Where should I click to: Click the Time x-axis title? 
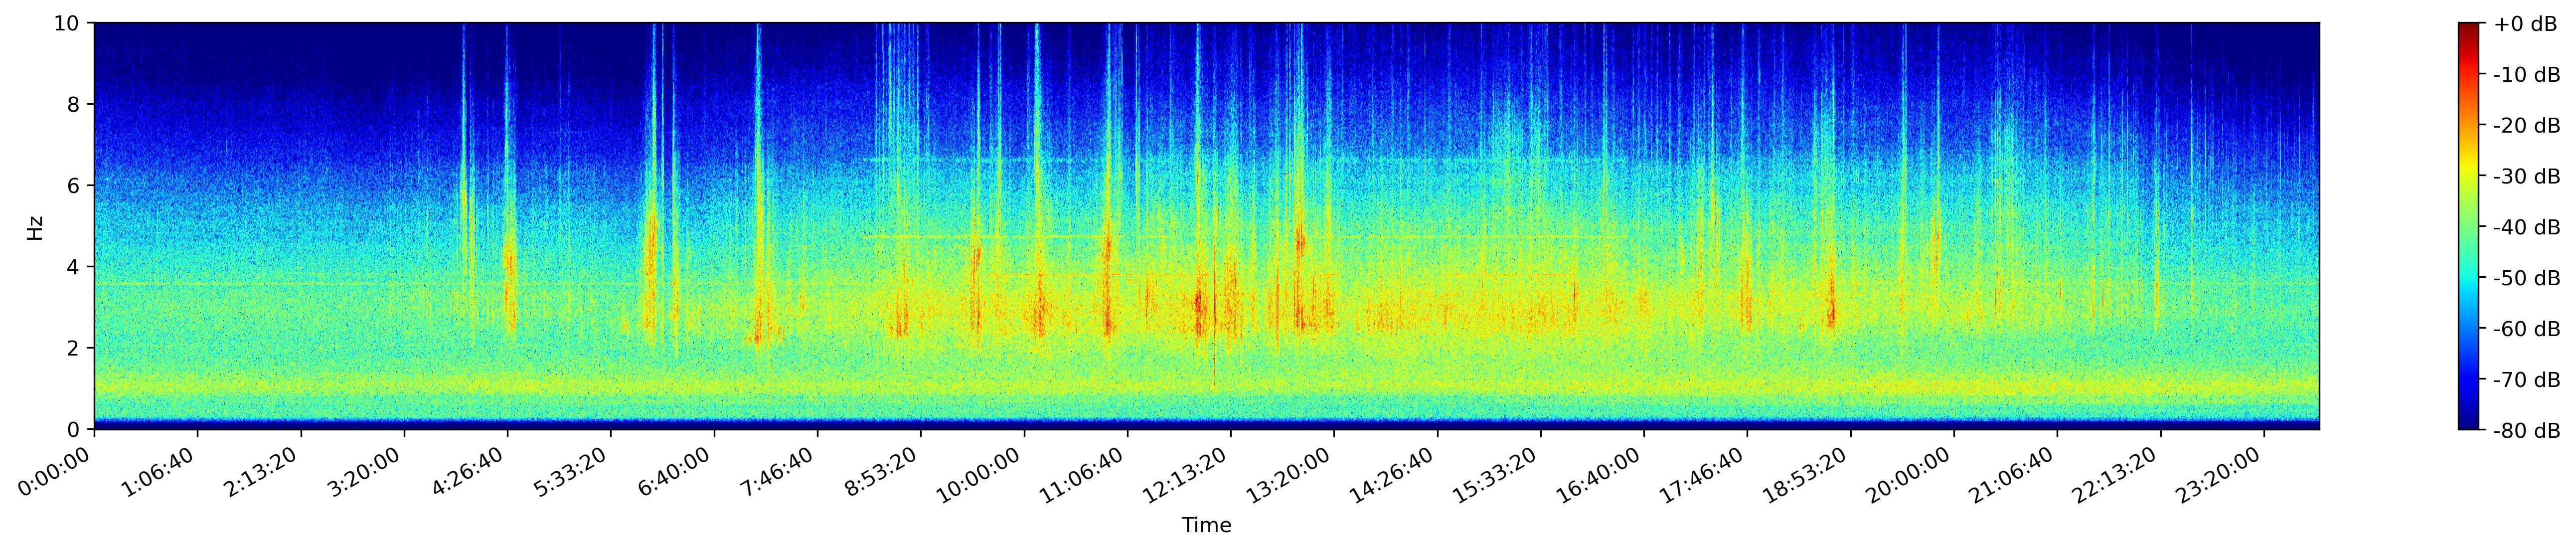click(1206, 526)
